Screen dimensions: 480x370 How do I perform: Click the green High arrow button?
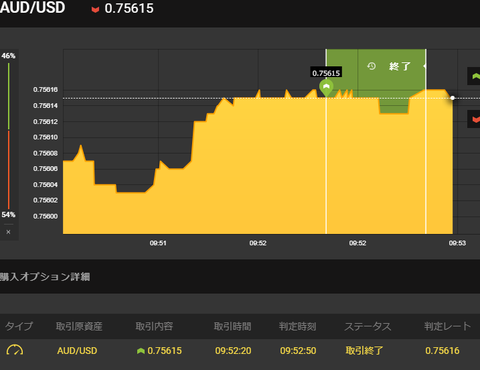[474, 76]
